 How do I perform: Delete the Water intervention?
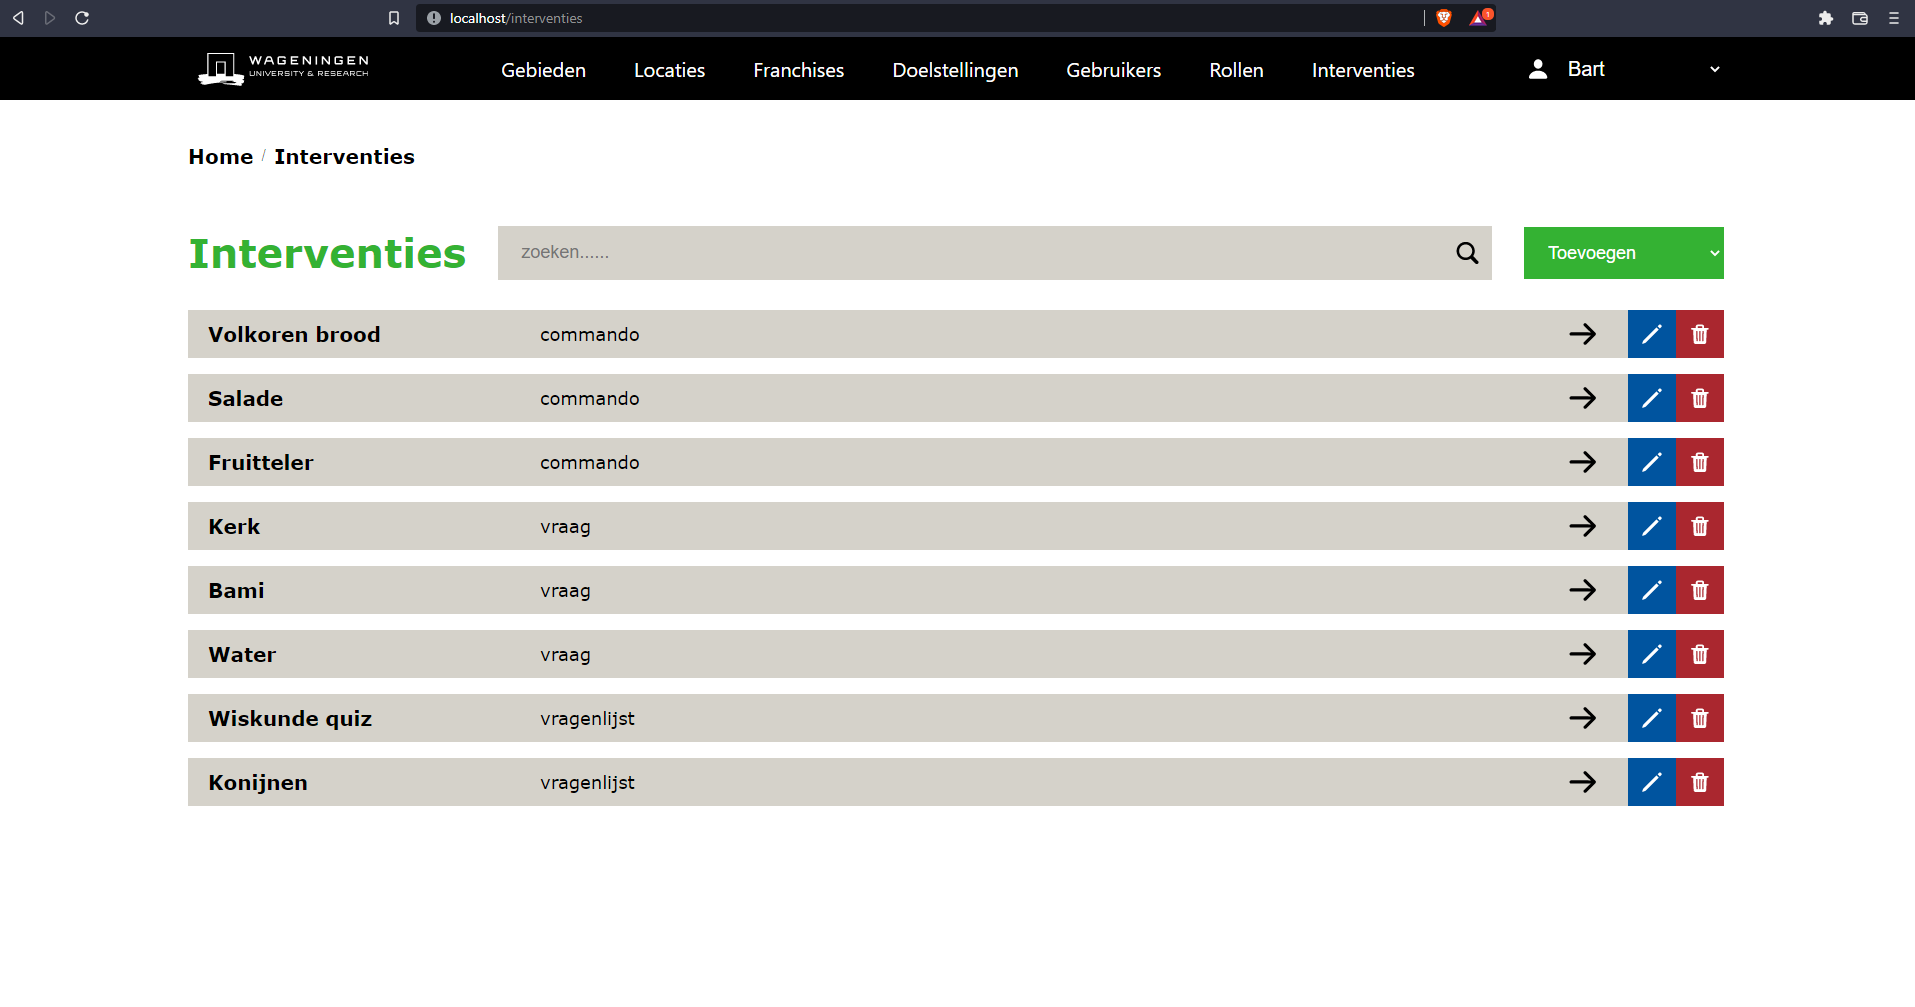(x=1700, y=654)
